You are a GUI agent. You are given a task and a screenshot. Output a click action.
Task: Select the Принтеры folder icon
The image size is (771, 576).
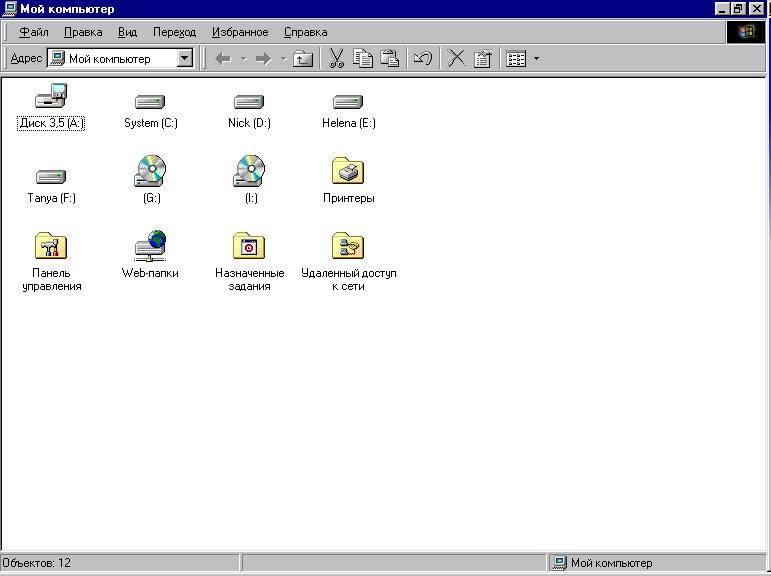click(348, 171)
